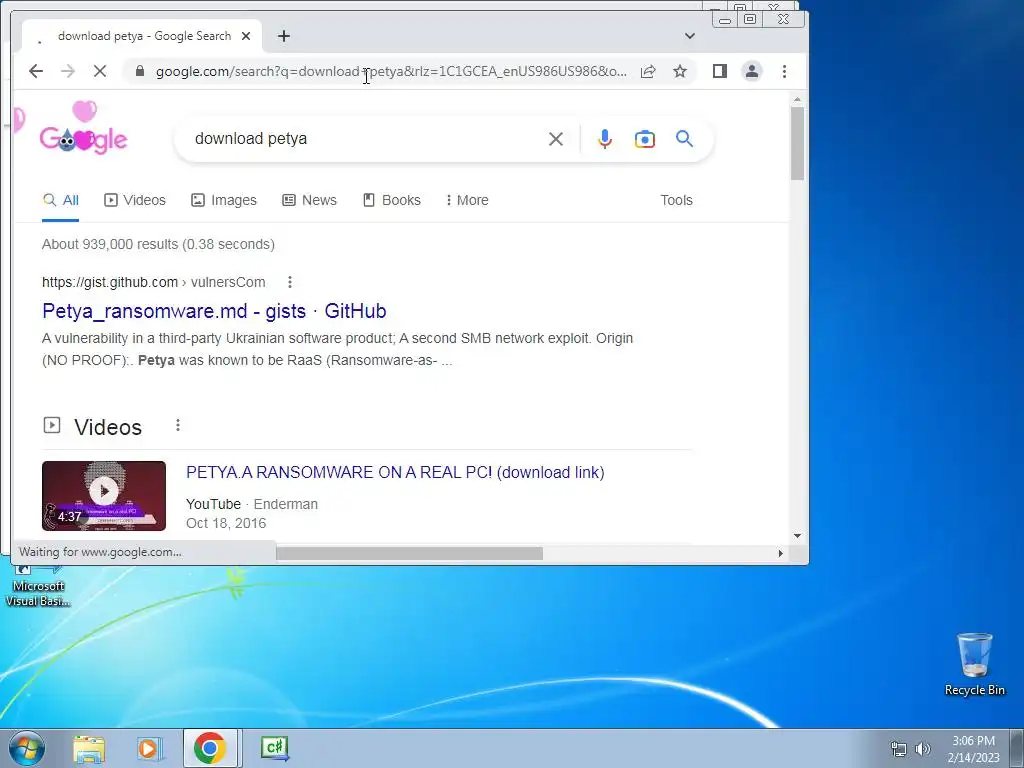Viewport: 1024px width, 768px height.
Task: Open 'PETYA.A RANSOMWARE ON A REAL PC!' link
Action: pos(395,472)
